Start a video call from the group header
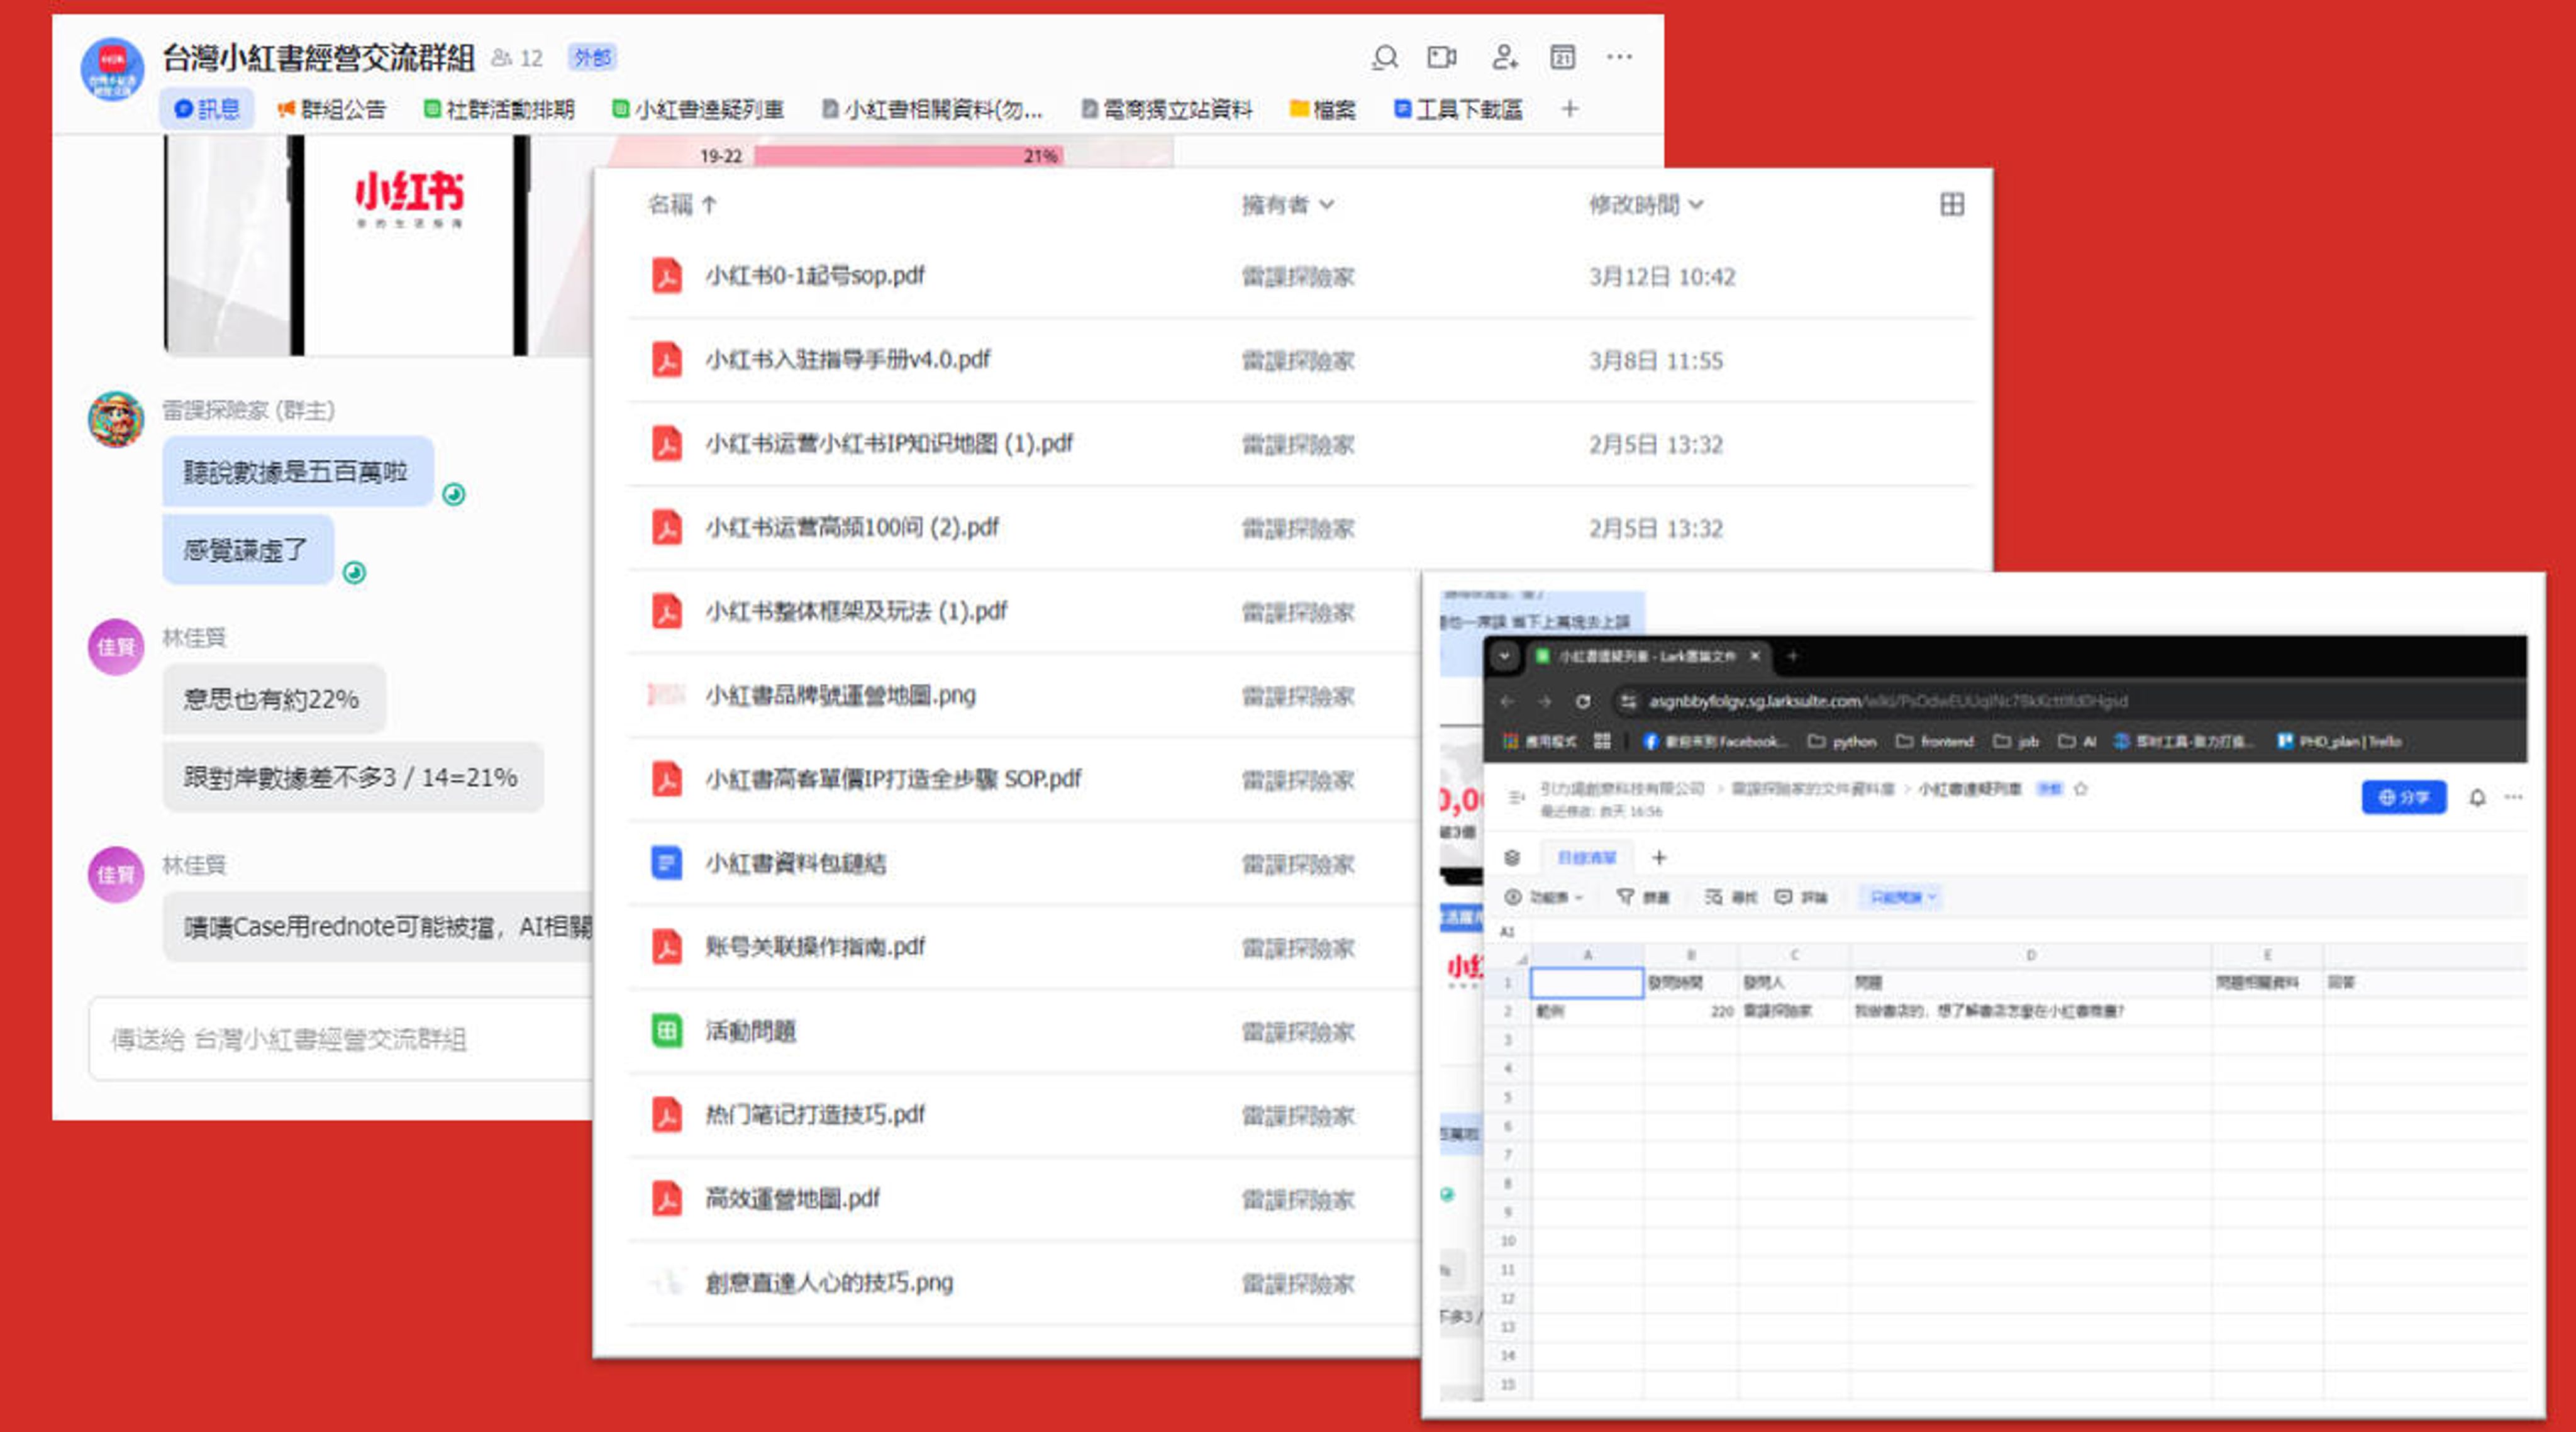The width and height of the screenshot is (2576, 1432). click(x=1441, y=58)
